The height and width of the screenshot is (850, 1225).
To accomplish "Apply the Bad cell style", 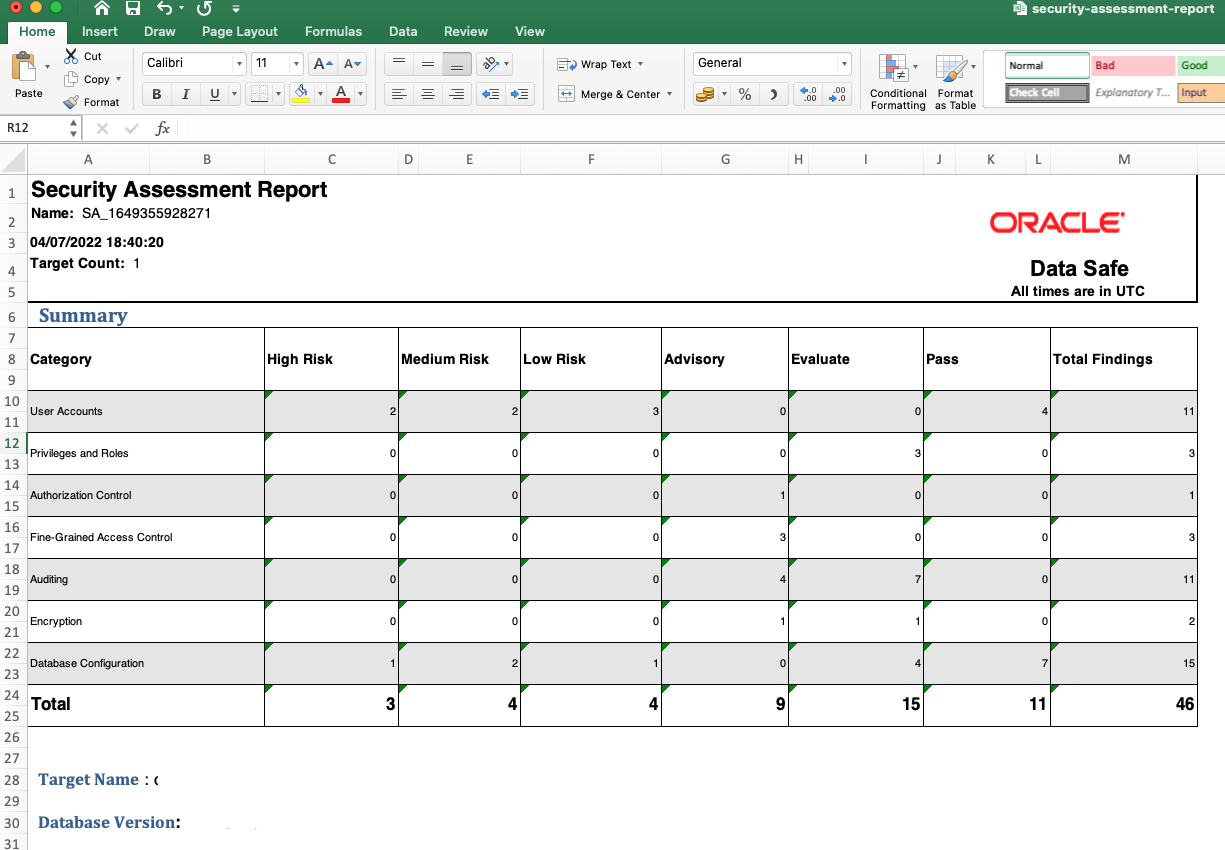I will [1132, 64].
